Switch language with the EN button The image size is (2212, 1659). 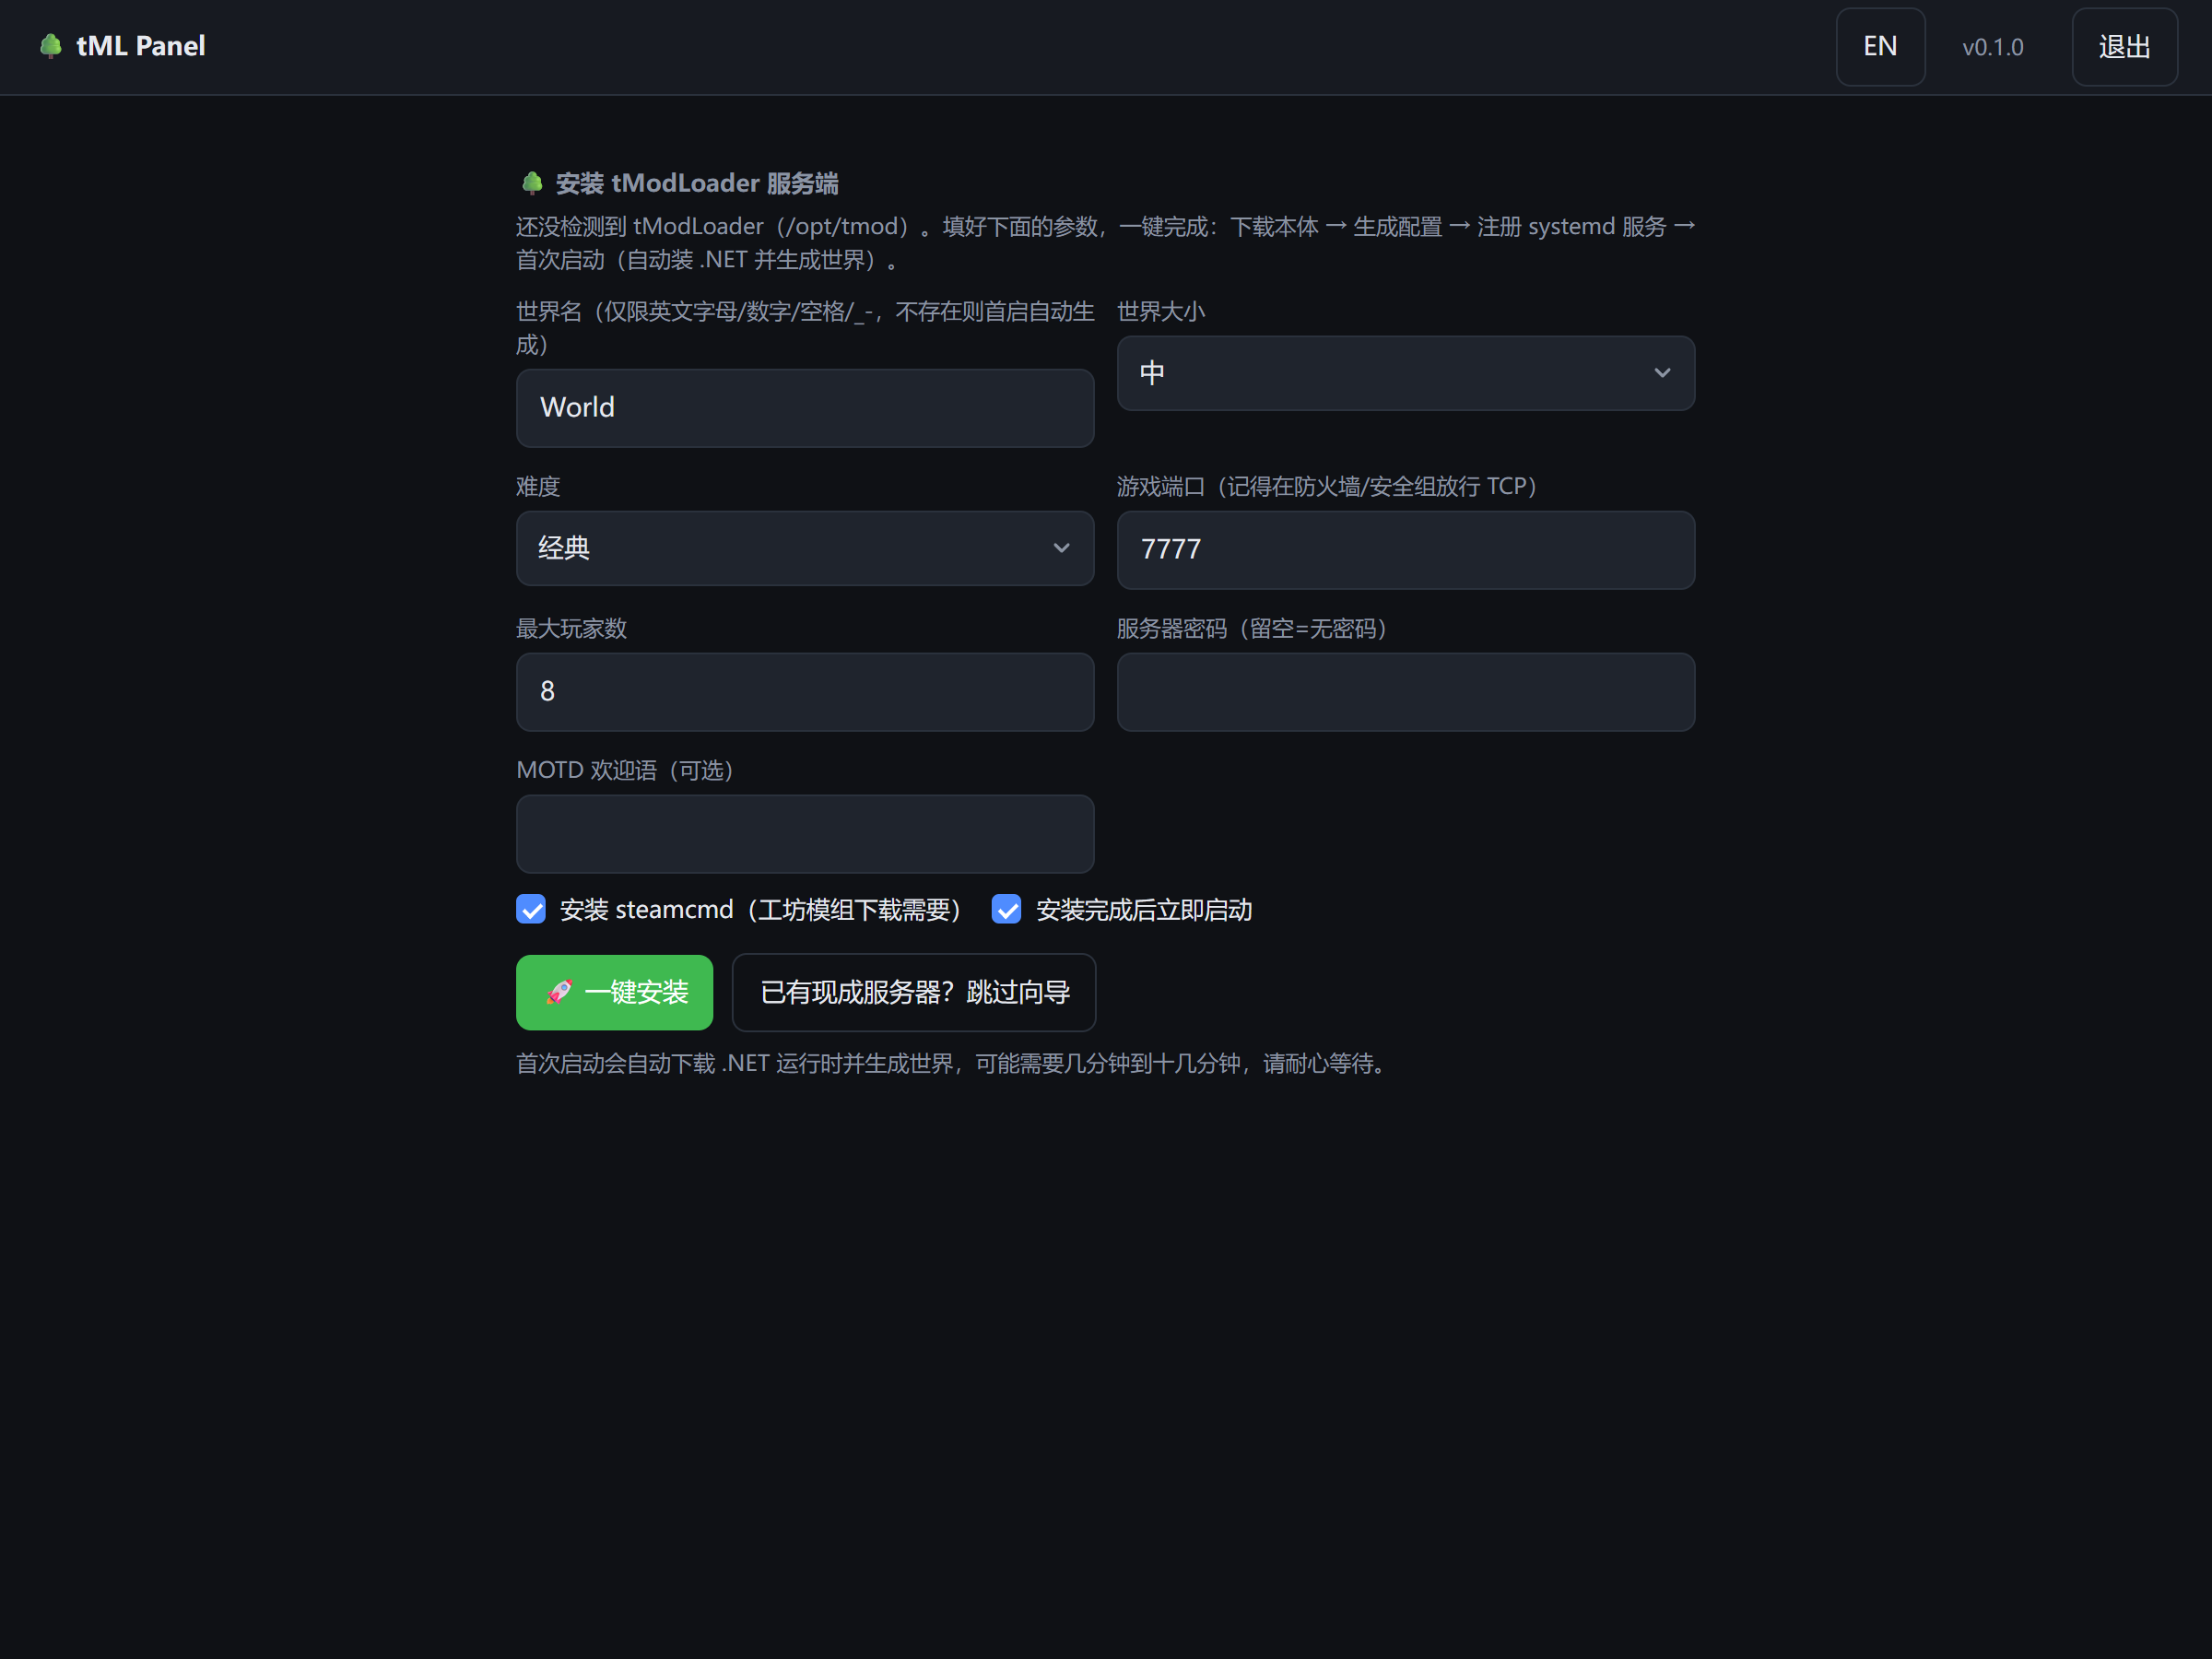click(x=1880, y=47)
